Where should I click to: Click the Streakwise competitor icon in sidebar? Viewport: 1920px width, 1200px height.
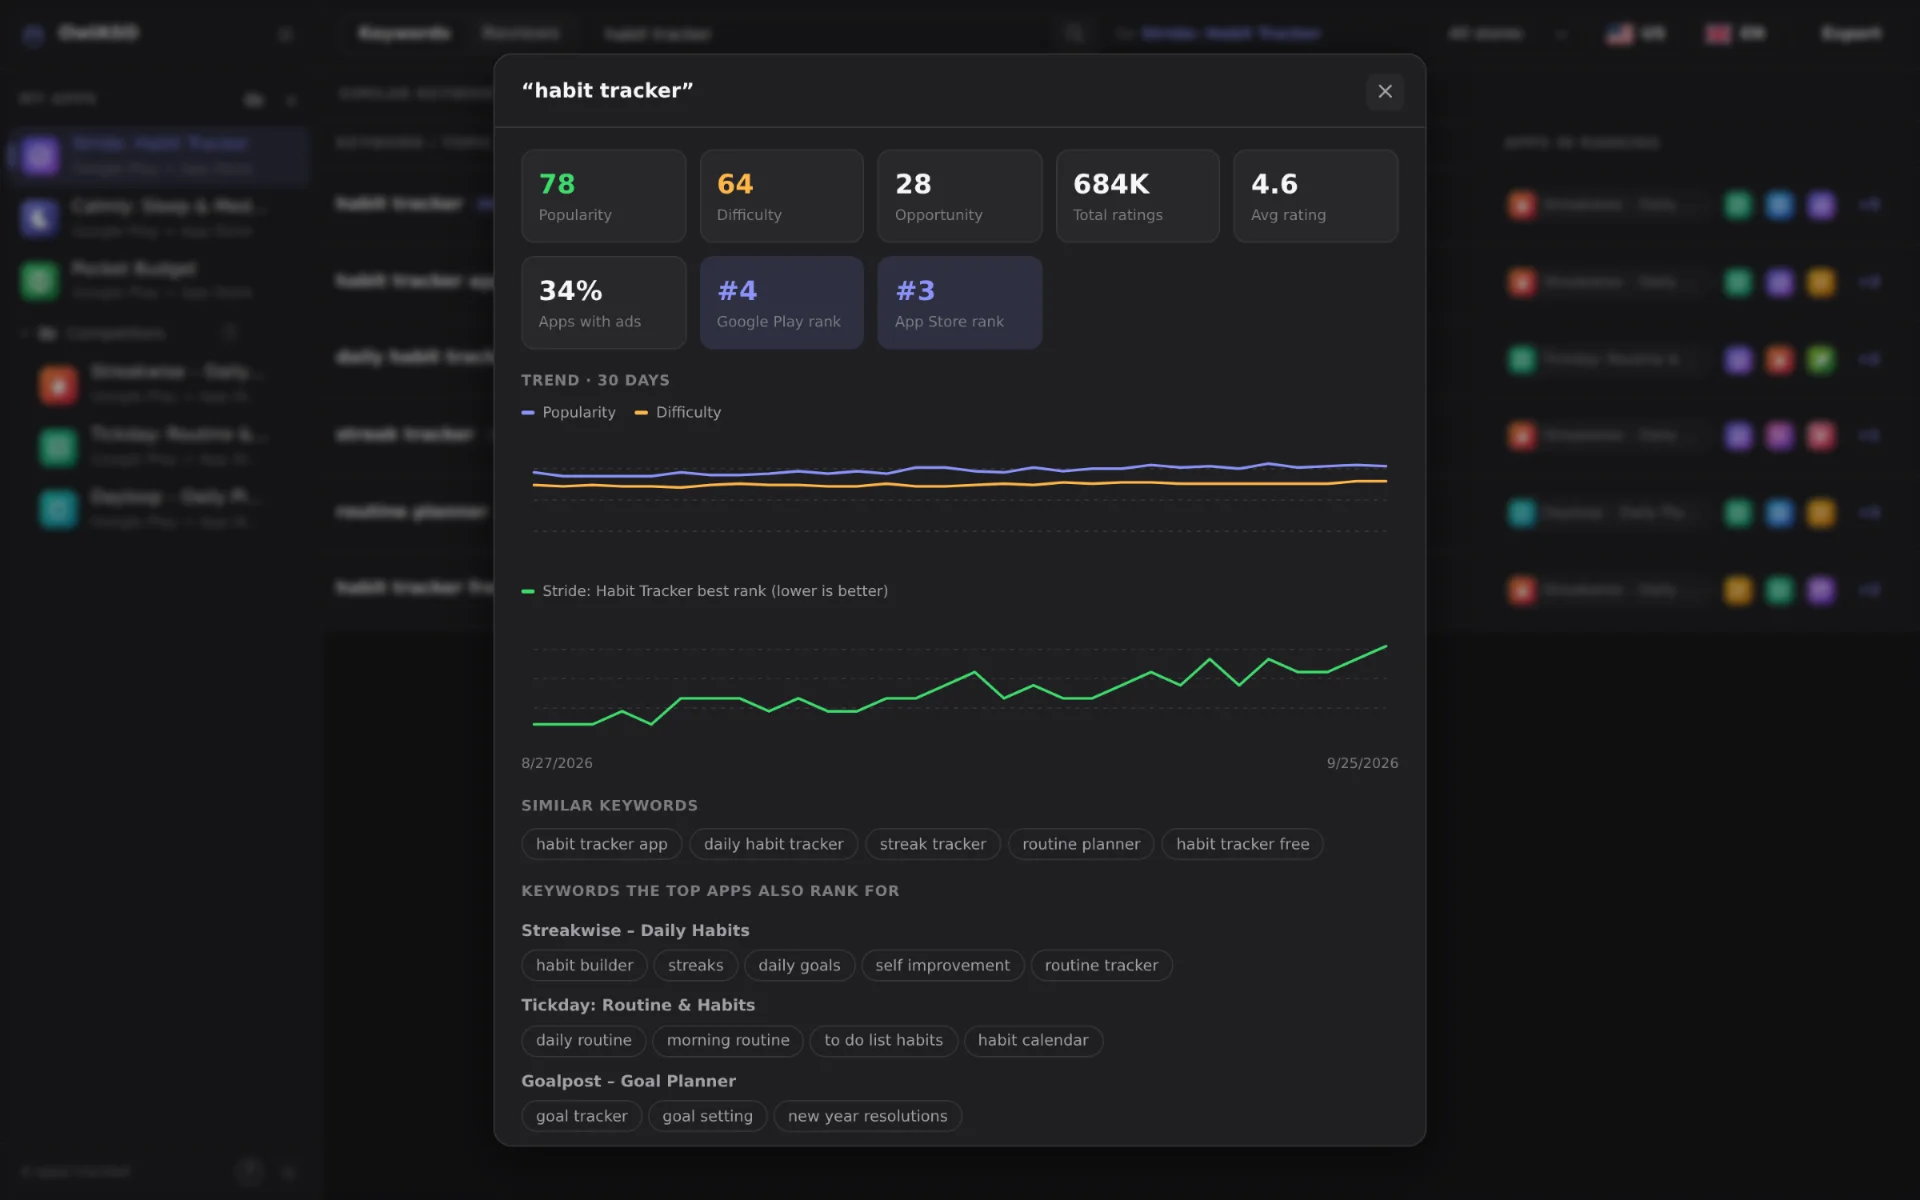(x=58, y=384)
